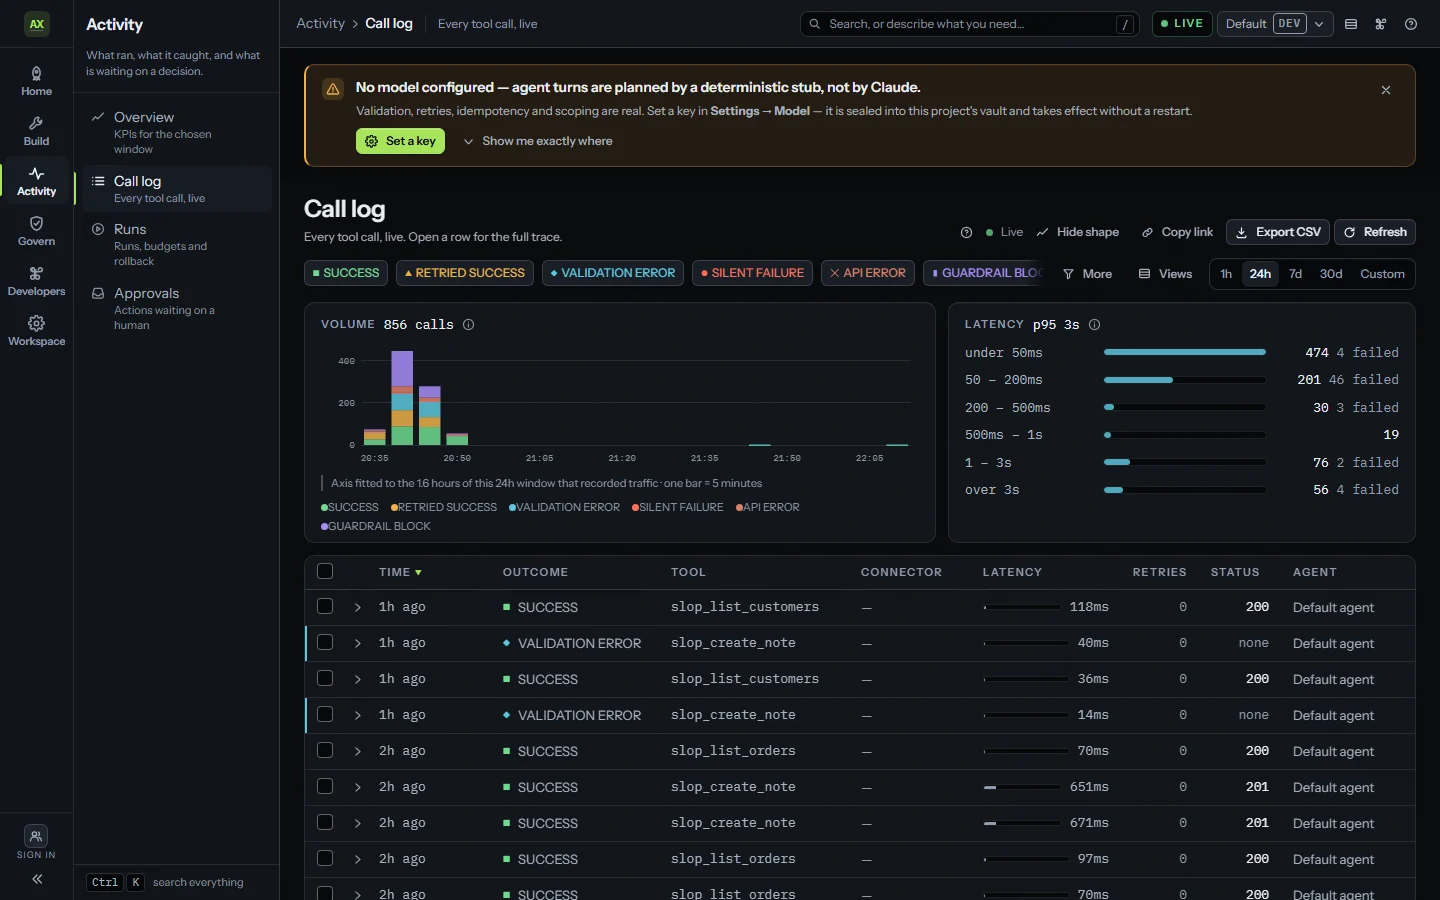
Task: Check the slop_list_customers 36ms row checkbox
Action: tap(325, 679)
